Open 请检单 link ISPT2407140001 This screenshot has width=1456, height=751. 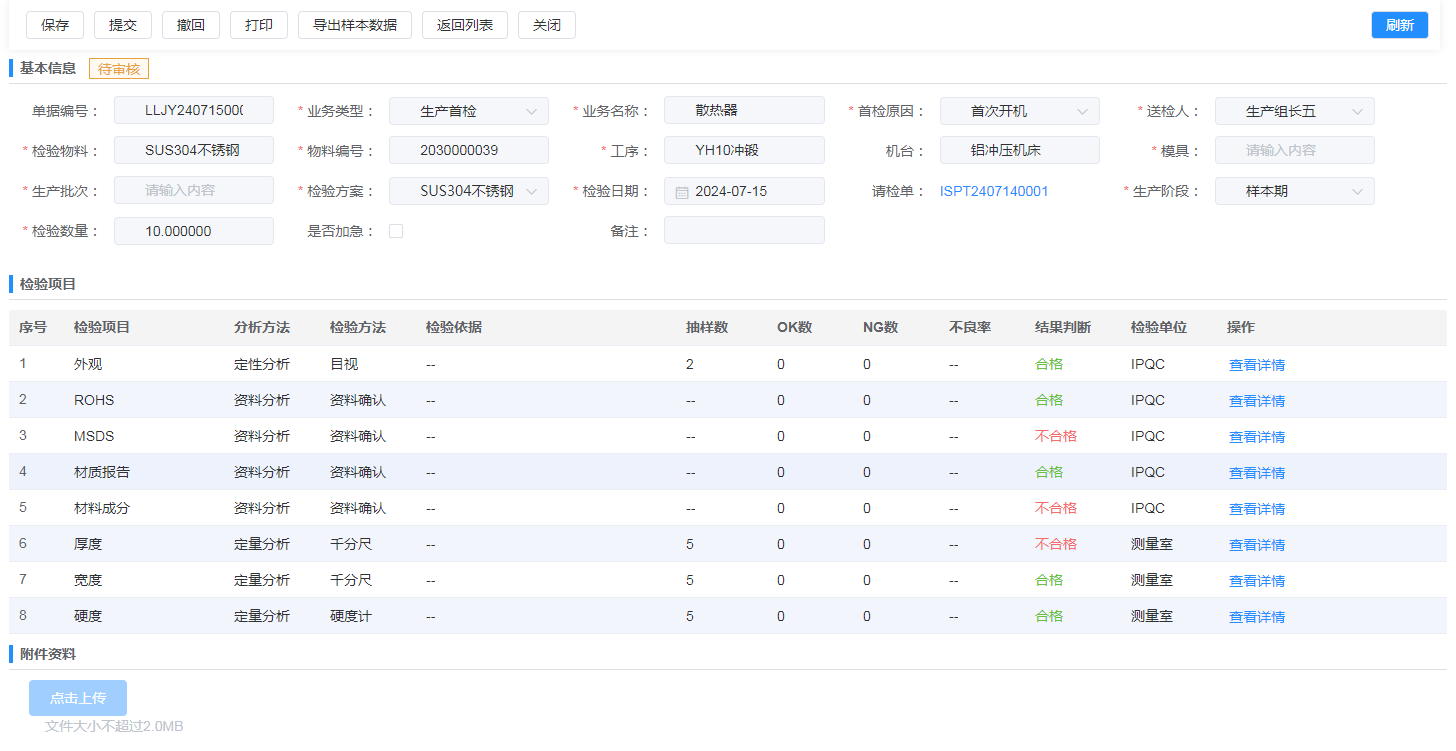tap(994, 191)
